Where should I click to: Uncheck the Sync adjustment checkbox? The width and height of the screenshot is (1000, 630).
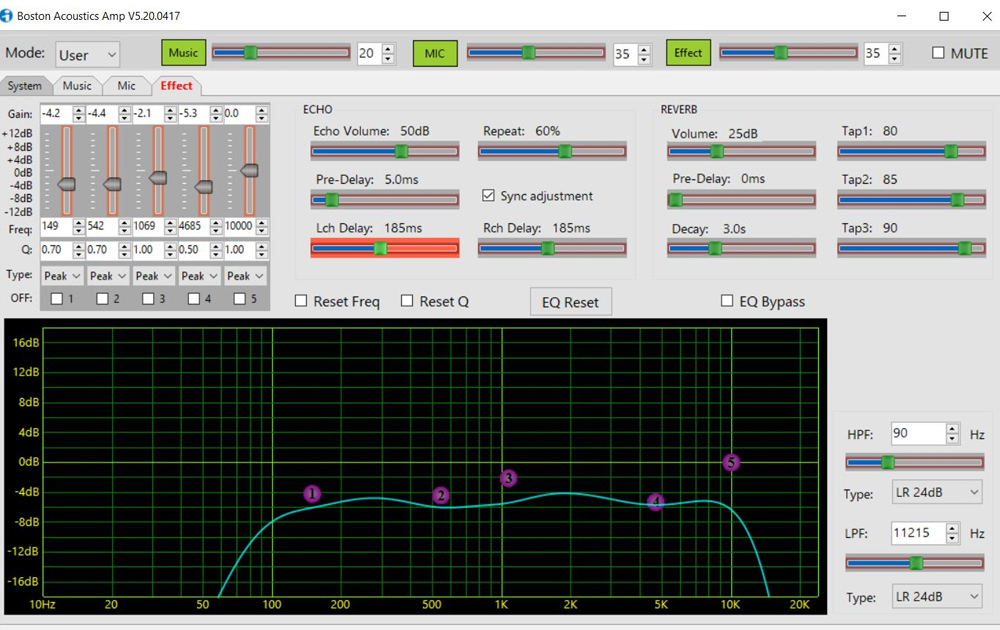[489, 196]
